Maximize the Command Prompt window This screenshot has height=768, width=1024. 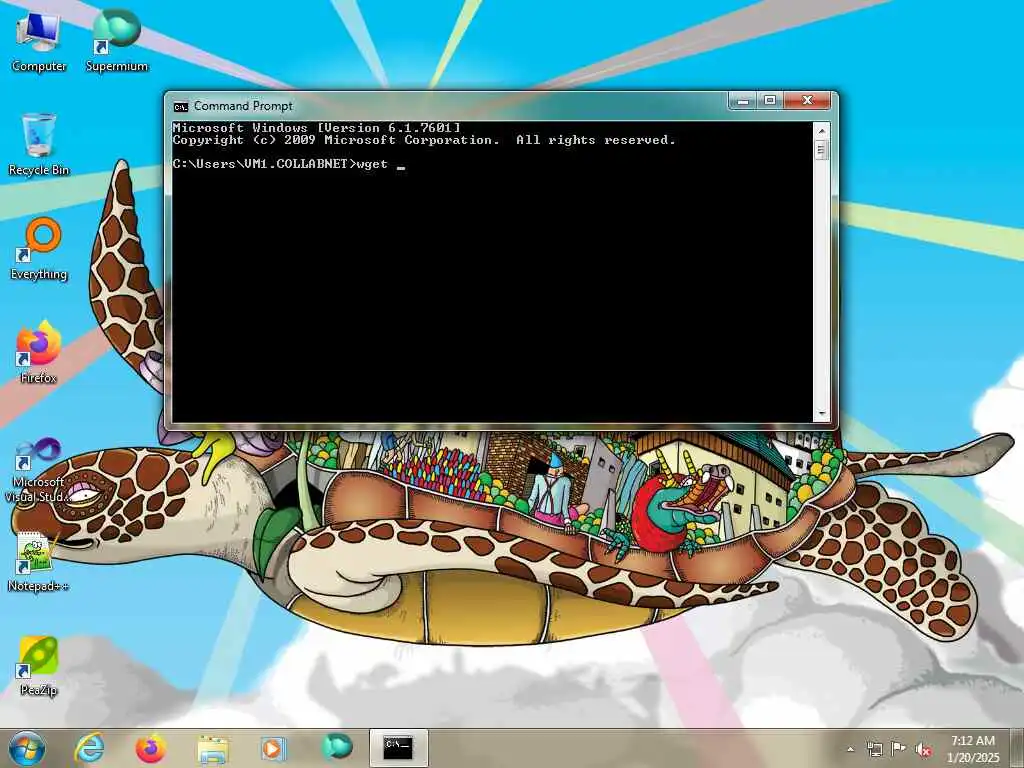click(x=770, y=101)
